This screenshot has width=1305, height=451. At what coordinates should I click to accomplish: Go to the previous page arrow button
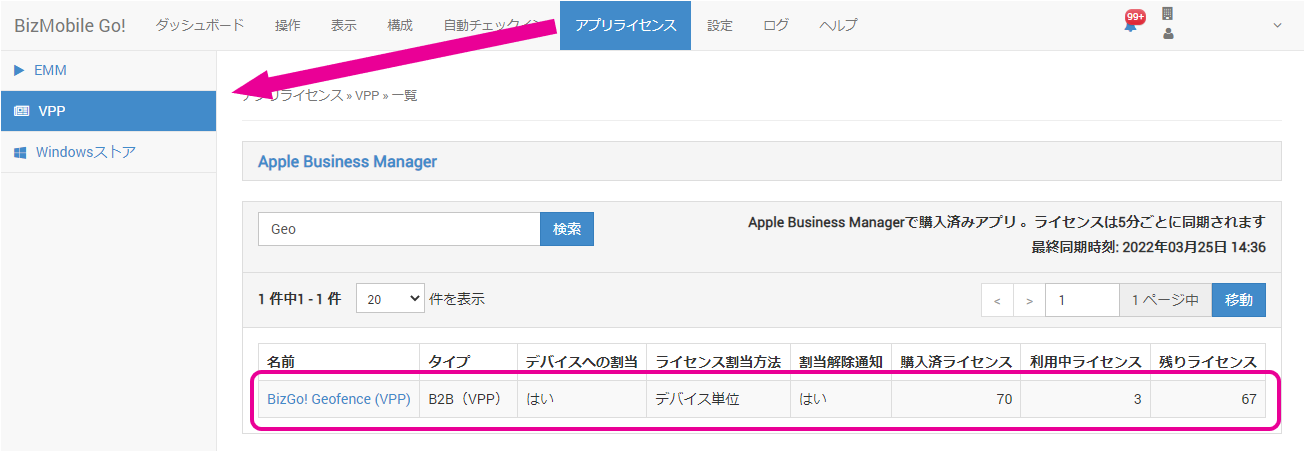997,300
